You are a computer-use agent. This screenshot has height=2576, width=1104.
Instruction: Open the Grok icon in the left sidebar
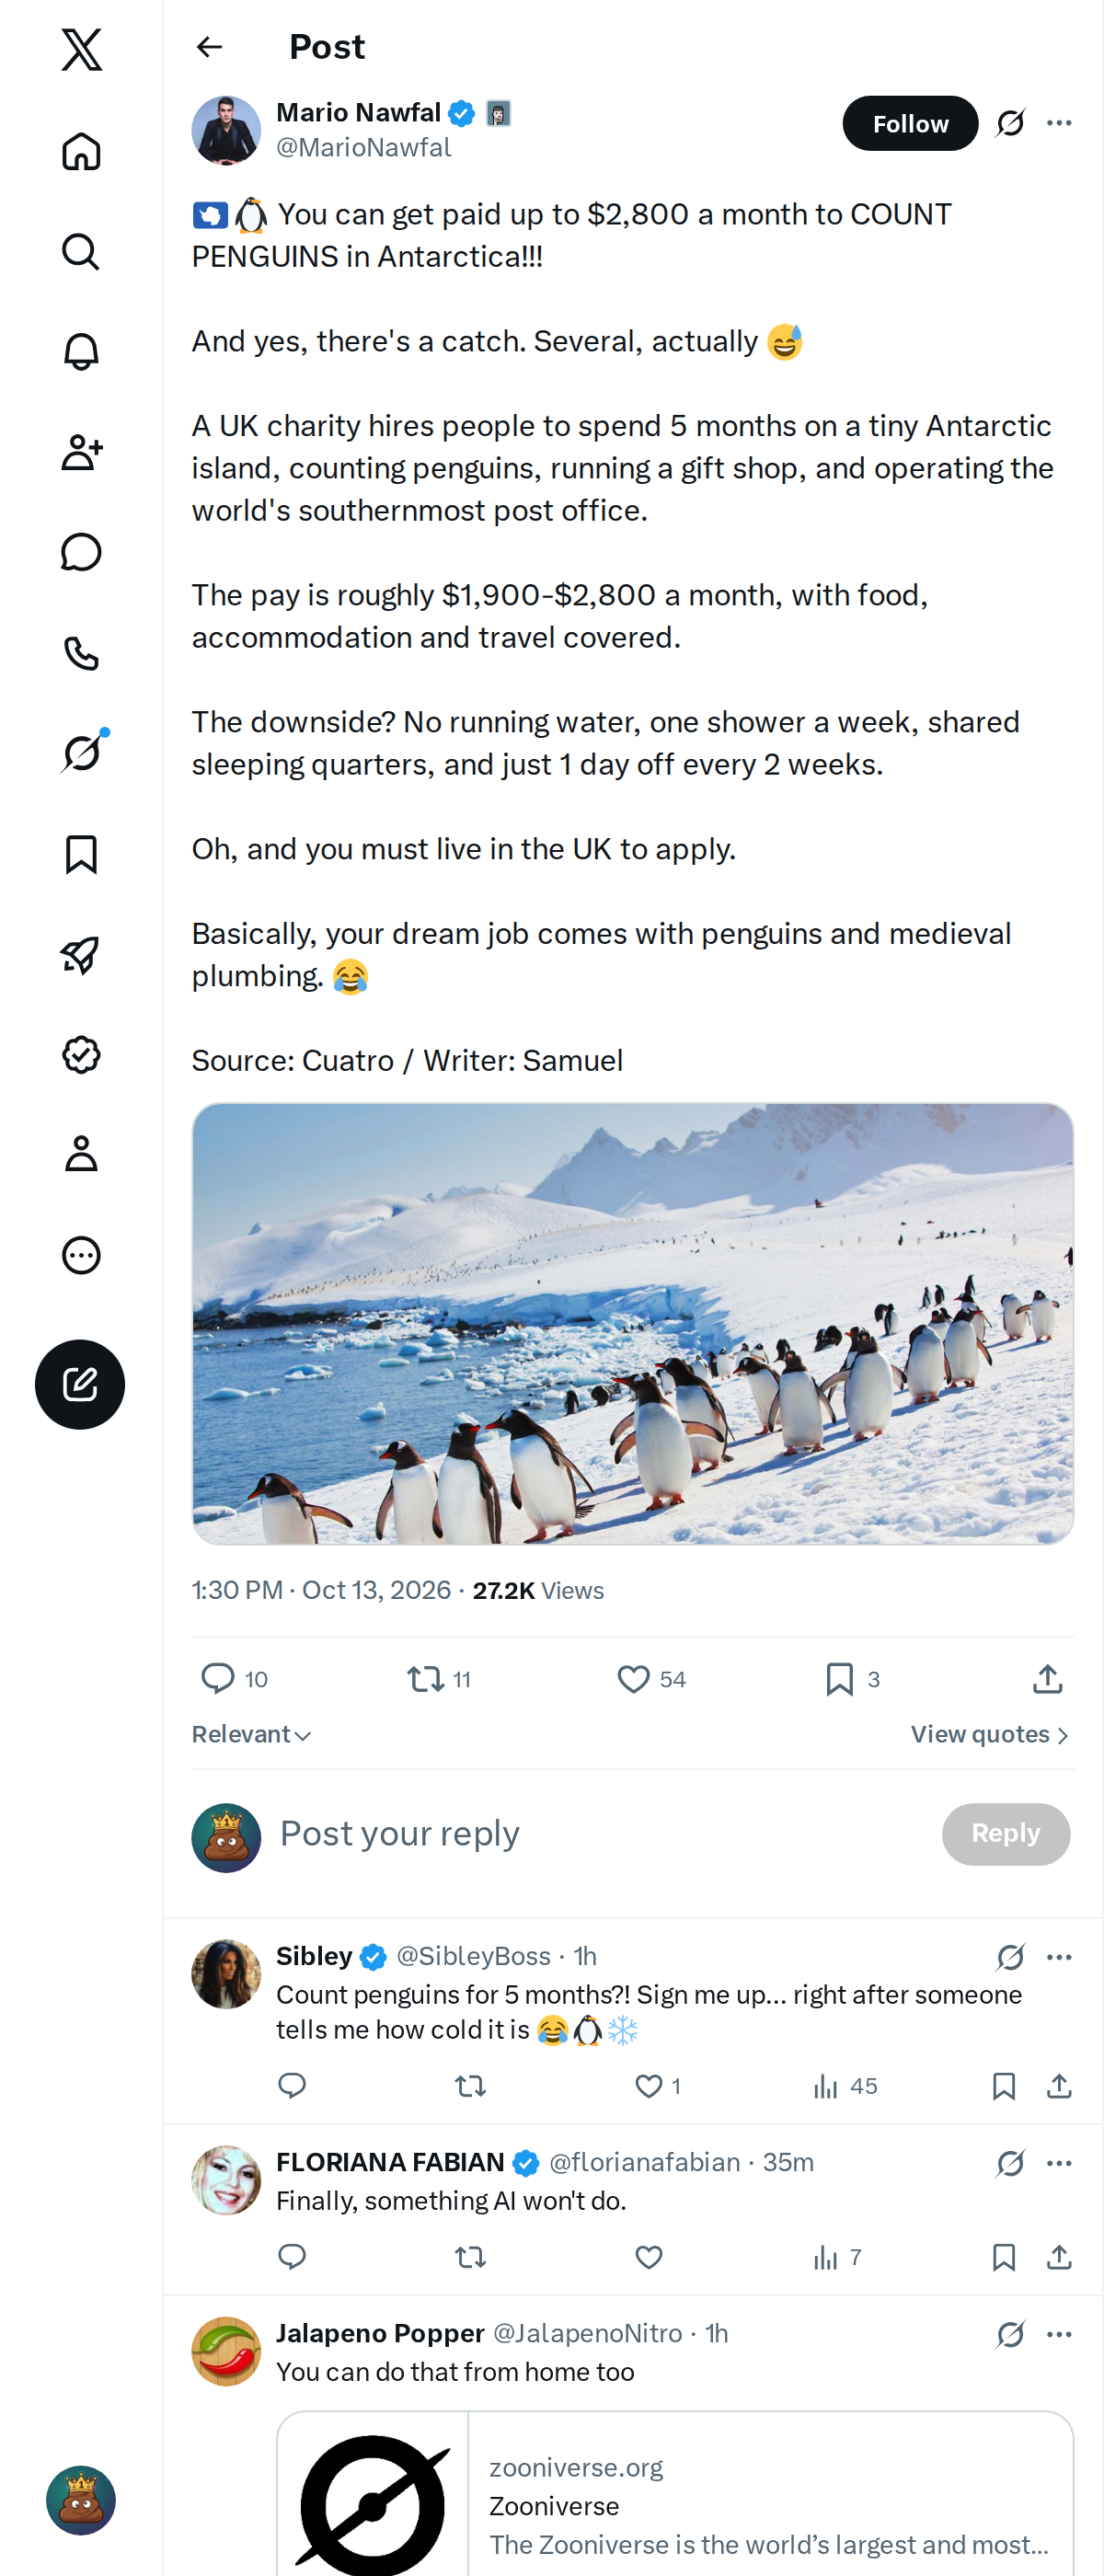tap(81, 753)
